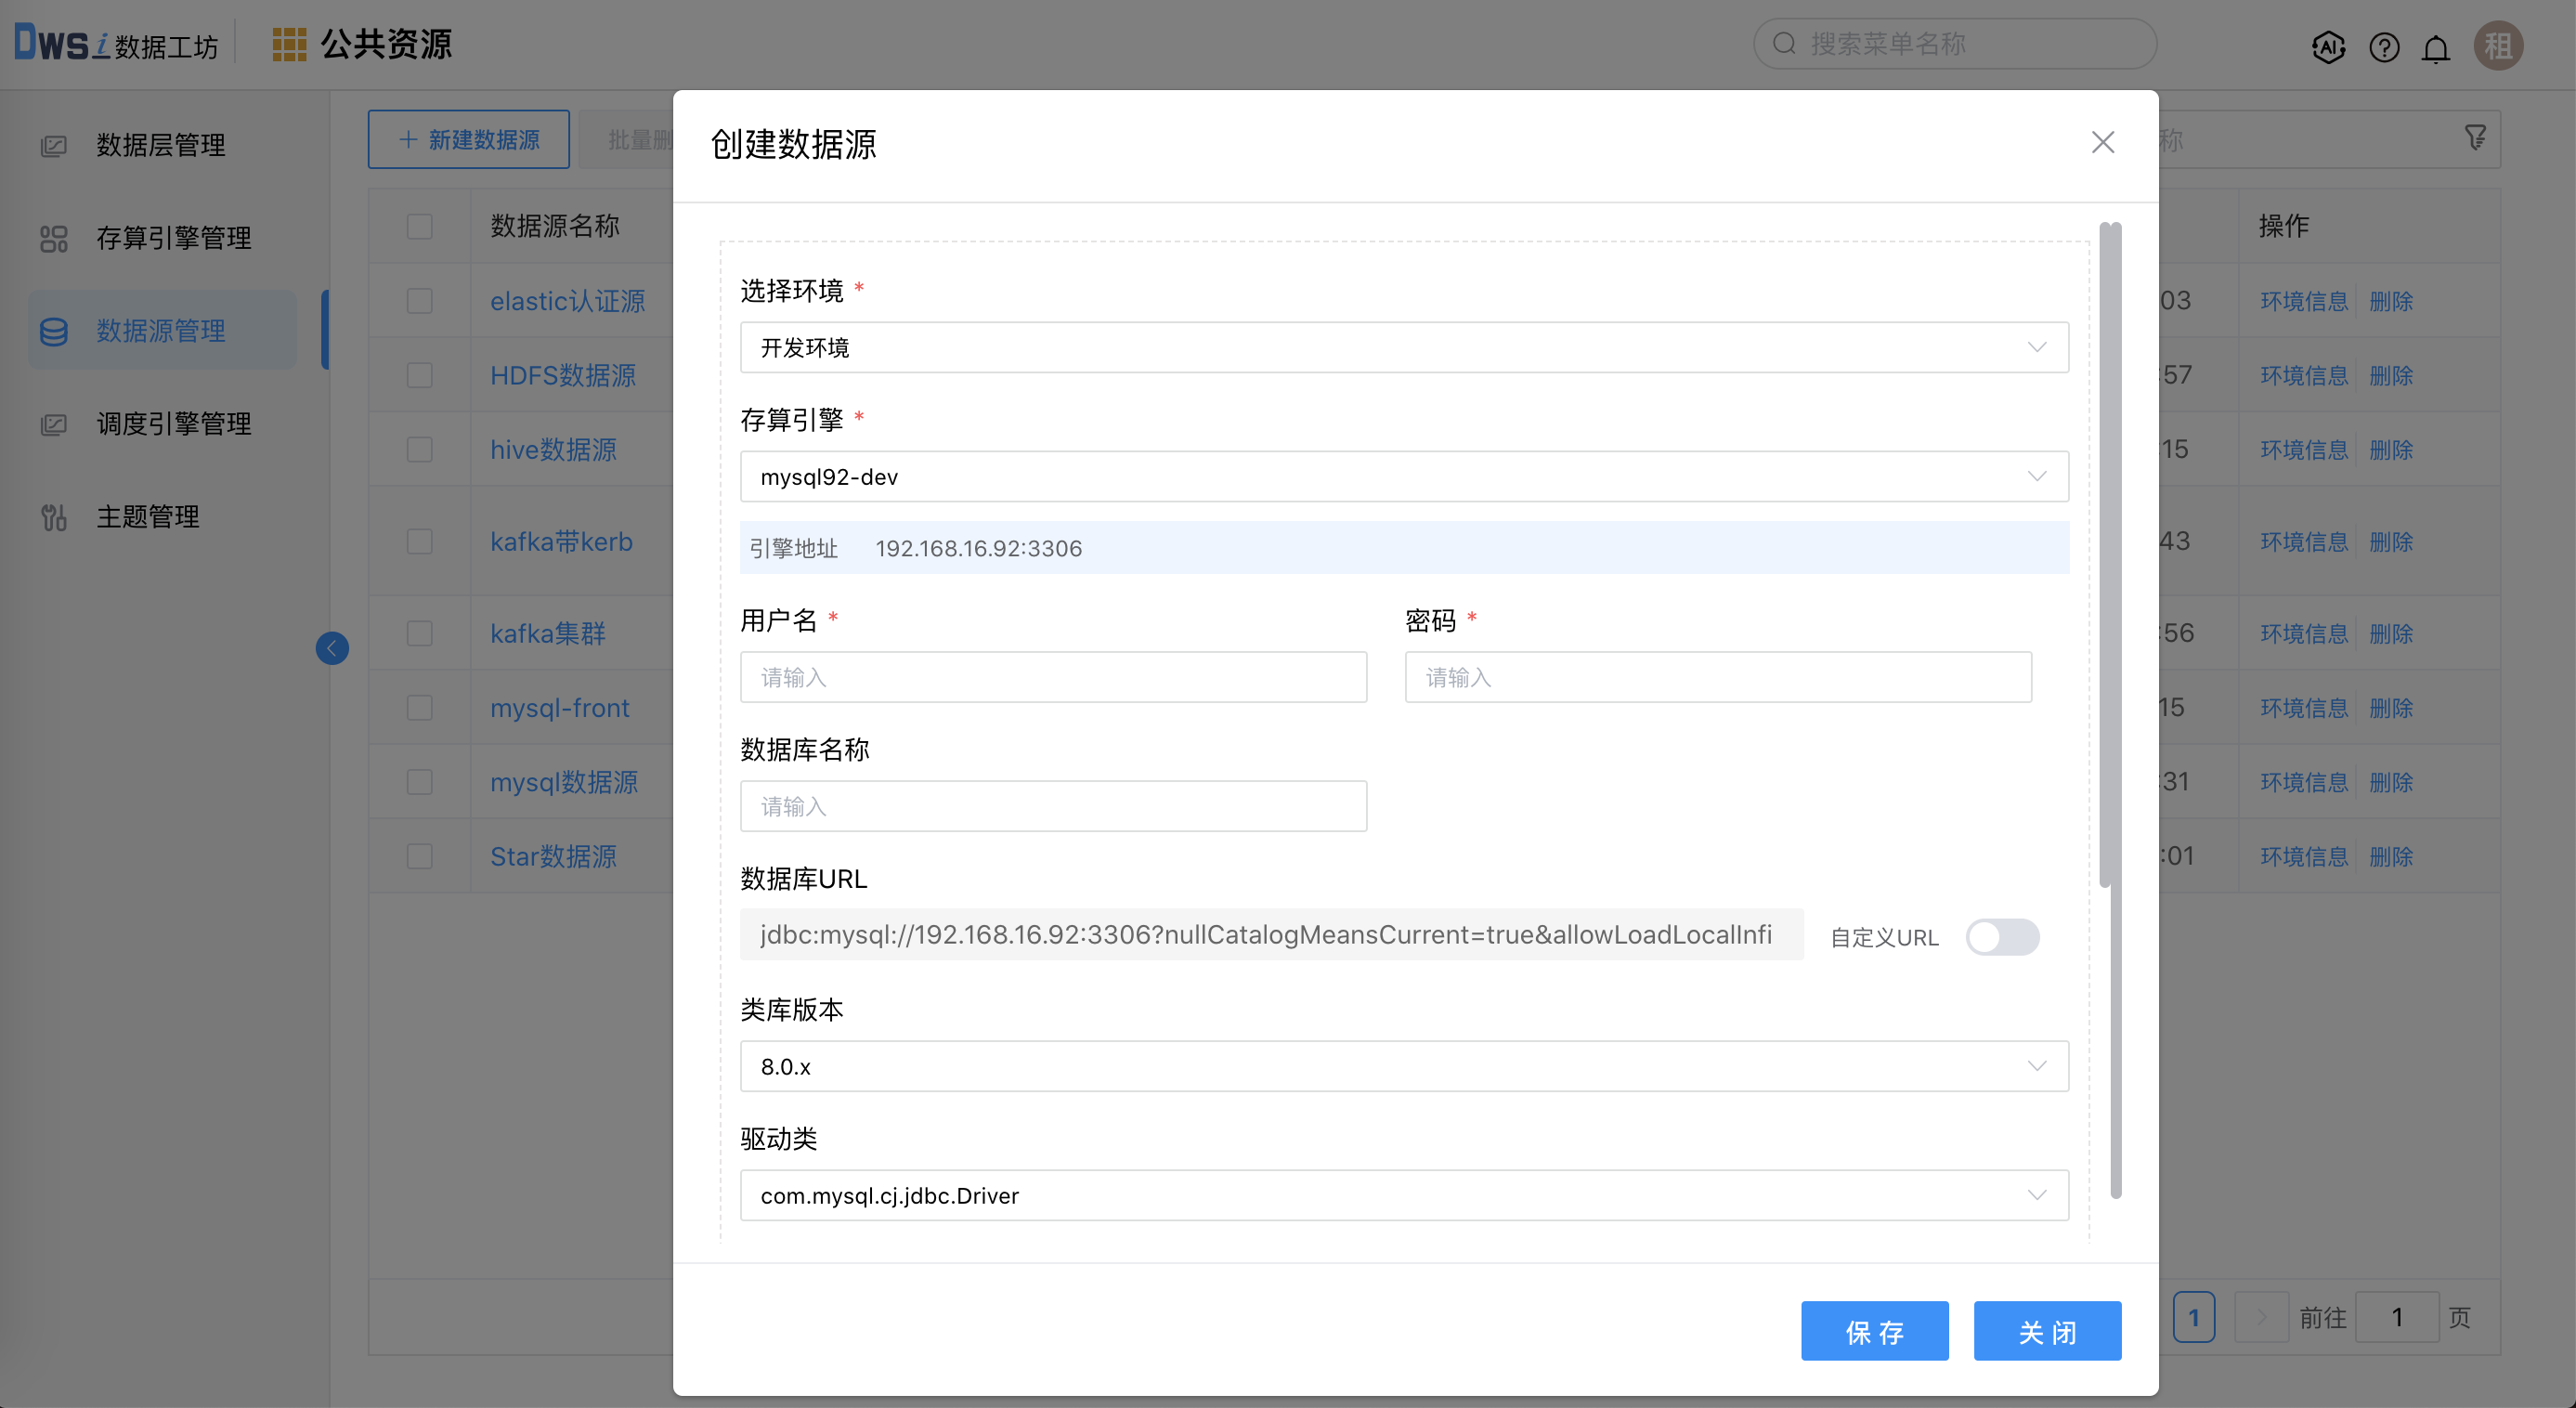Toggle the 自定义URL switch

(x=2002, y=937)
